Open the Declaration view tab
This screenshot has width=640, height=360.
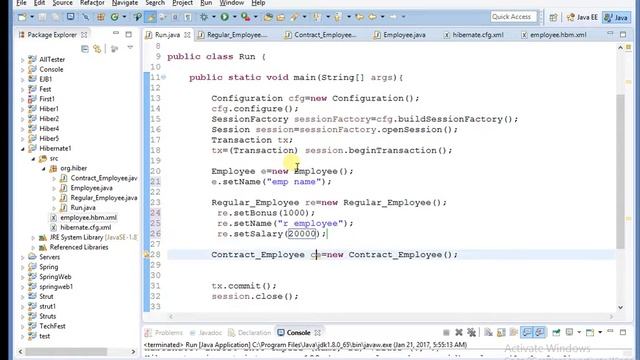click(x=249, y=333)
